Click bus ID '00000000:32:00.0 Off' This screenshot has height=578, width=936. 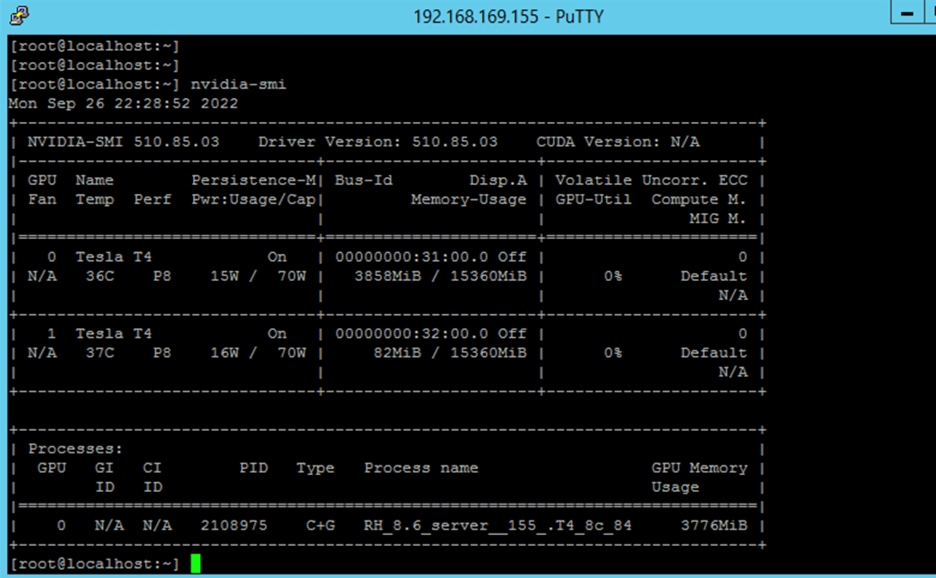pos(430,334)
